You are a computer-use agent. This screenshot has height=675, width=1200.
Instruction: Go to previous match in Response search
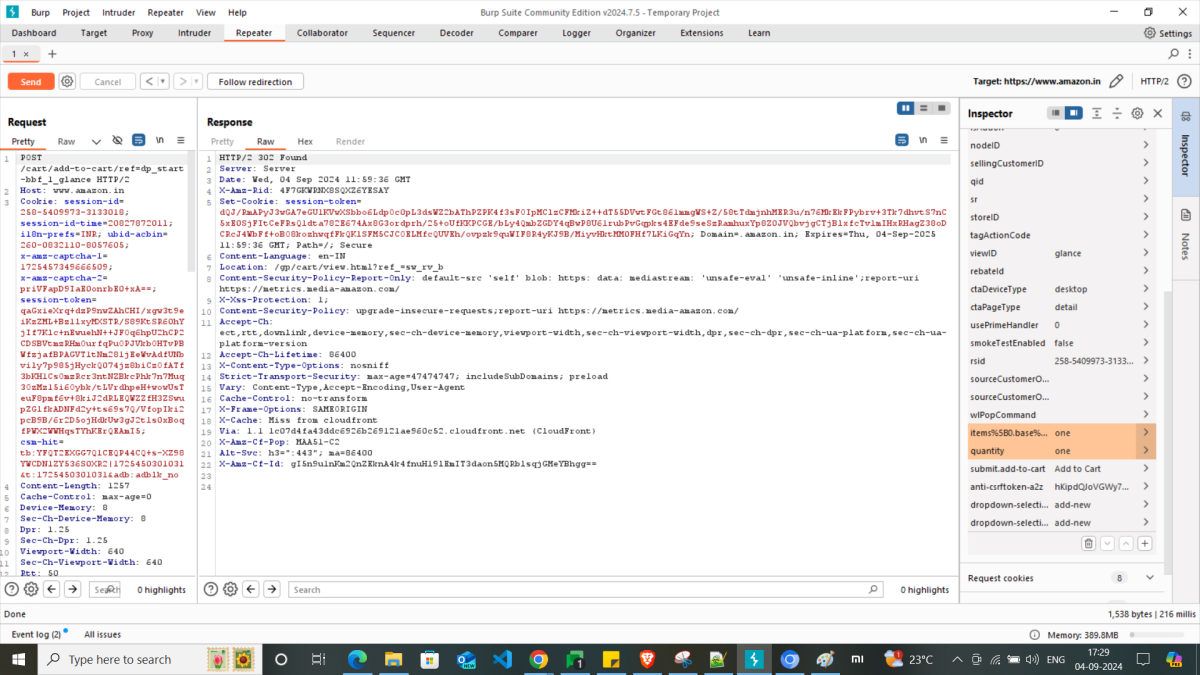251,590
